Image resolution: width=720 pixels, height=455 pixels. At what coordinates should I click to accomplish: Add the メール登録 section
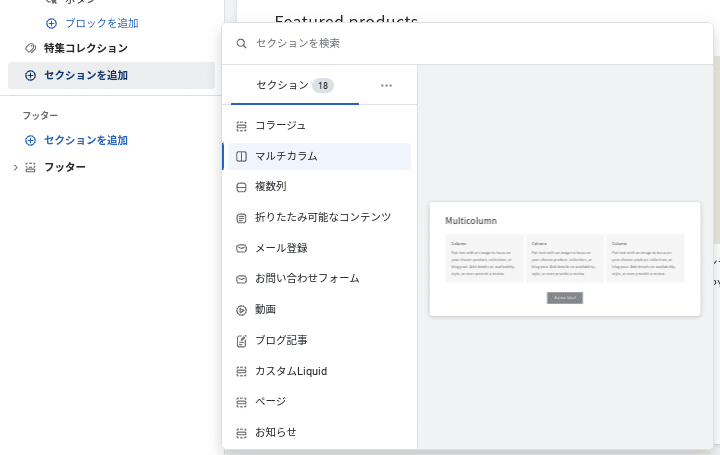click(x=319, y=248)
